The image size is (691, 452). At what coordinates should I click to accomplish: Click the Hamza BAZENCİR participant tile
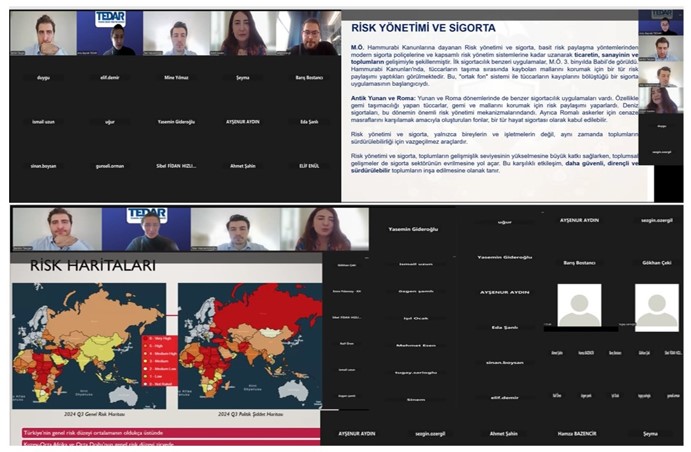coord(576,434)
